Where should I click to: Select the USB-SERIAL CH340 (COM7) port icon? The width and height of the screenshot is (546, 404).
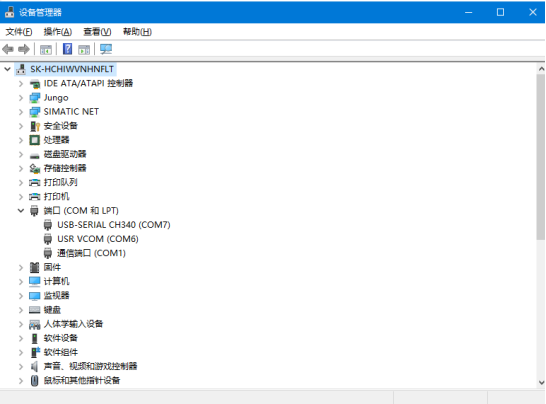coord(48,225)
